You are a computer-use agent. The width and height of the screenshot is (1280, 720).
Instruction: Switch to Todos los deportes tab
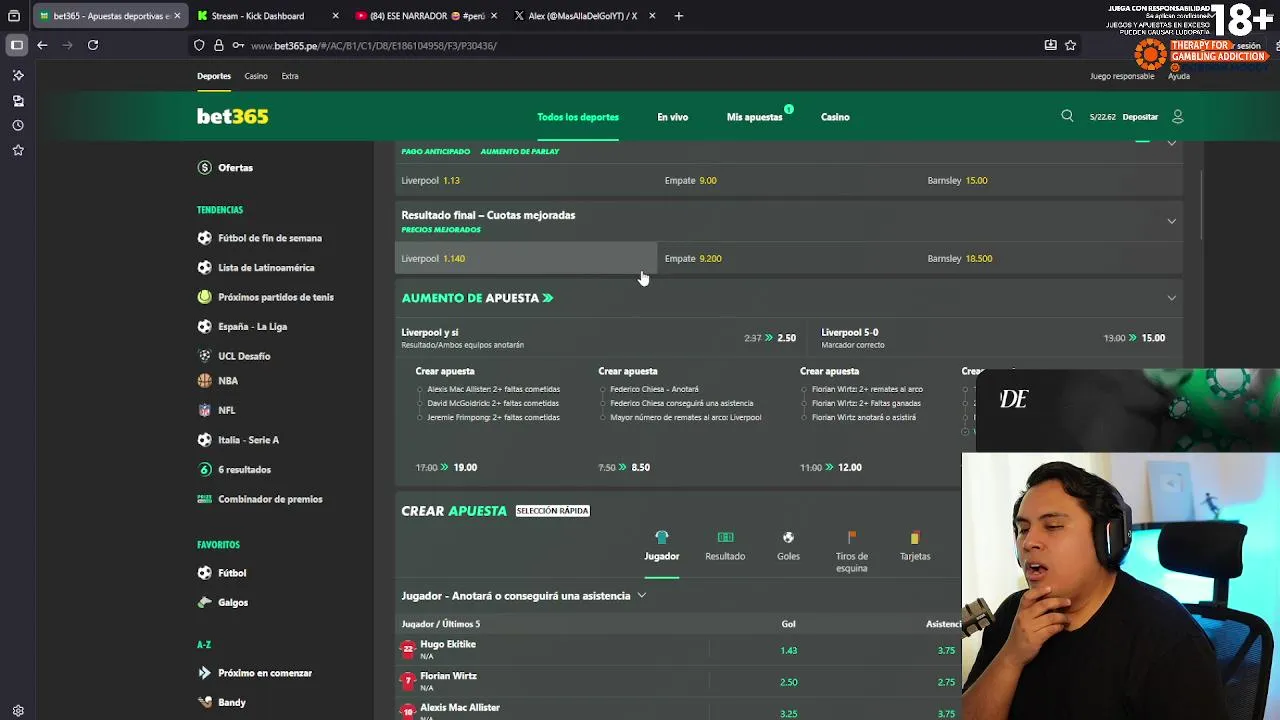click(578, 117)
